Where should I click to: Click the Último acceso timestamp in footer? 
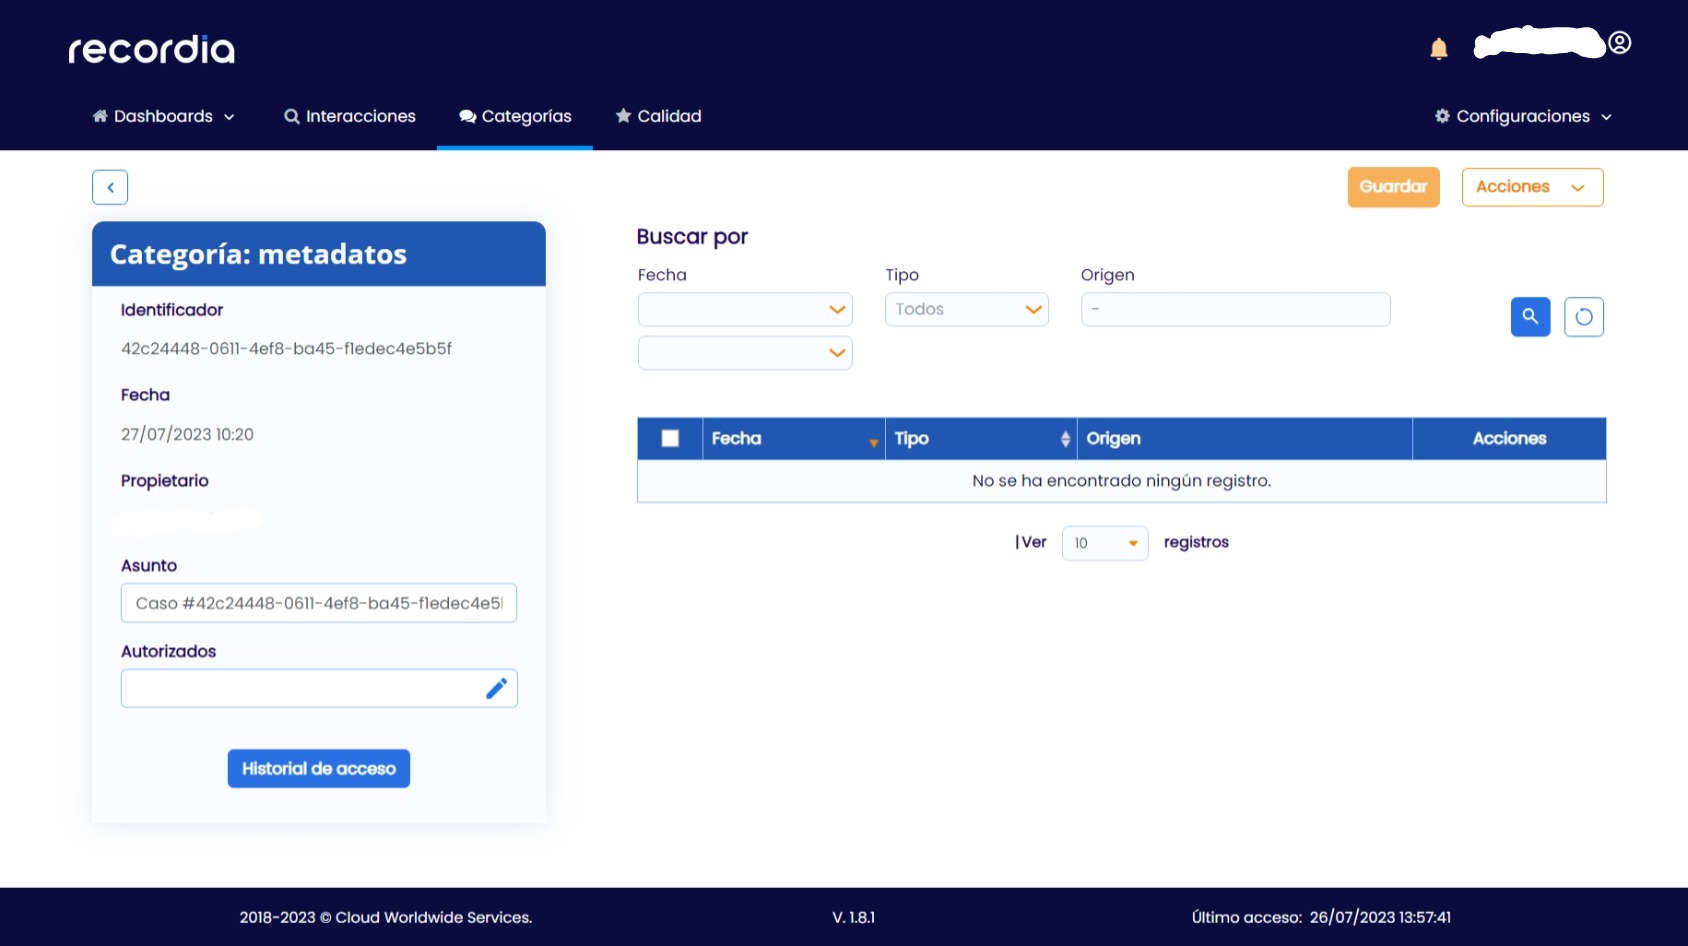click(1321, 917)
